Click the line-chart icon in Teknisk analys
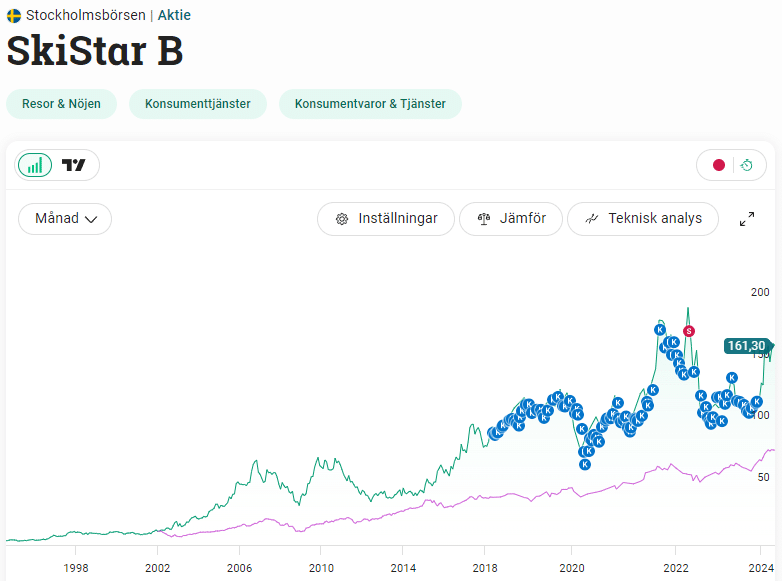The image size is (782, 581). [591, 218]
